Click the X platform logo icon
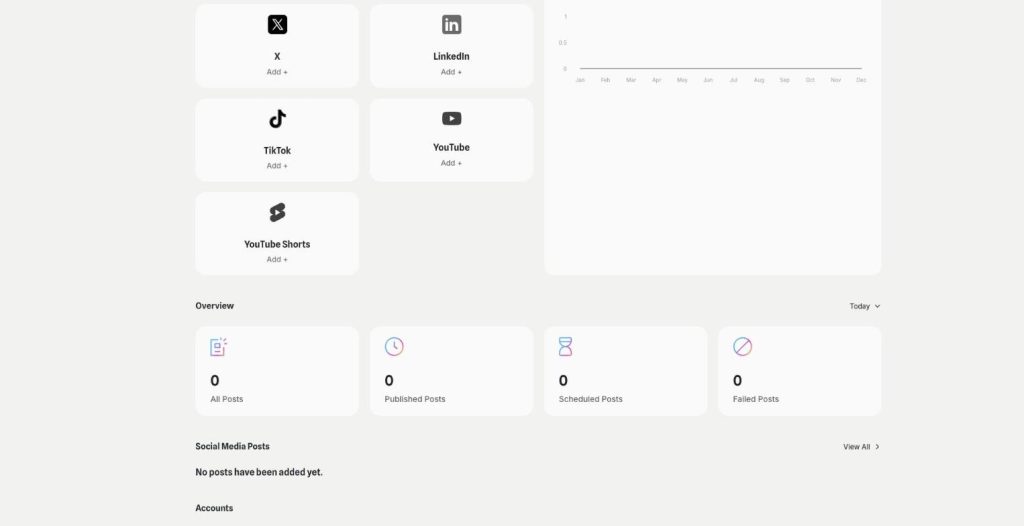 (x=277, y=25)
